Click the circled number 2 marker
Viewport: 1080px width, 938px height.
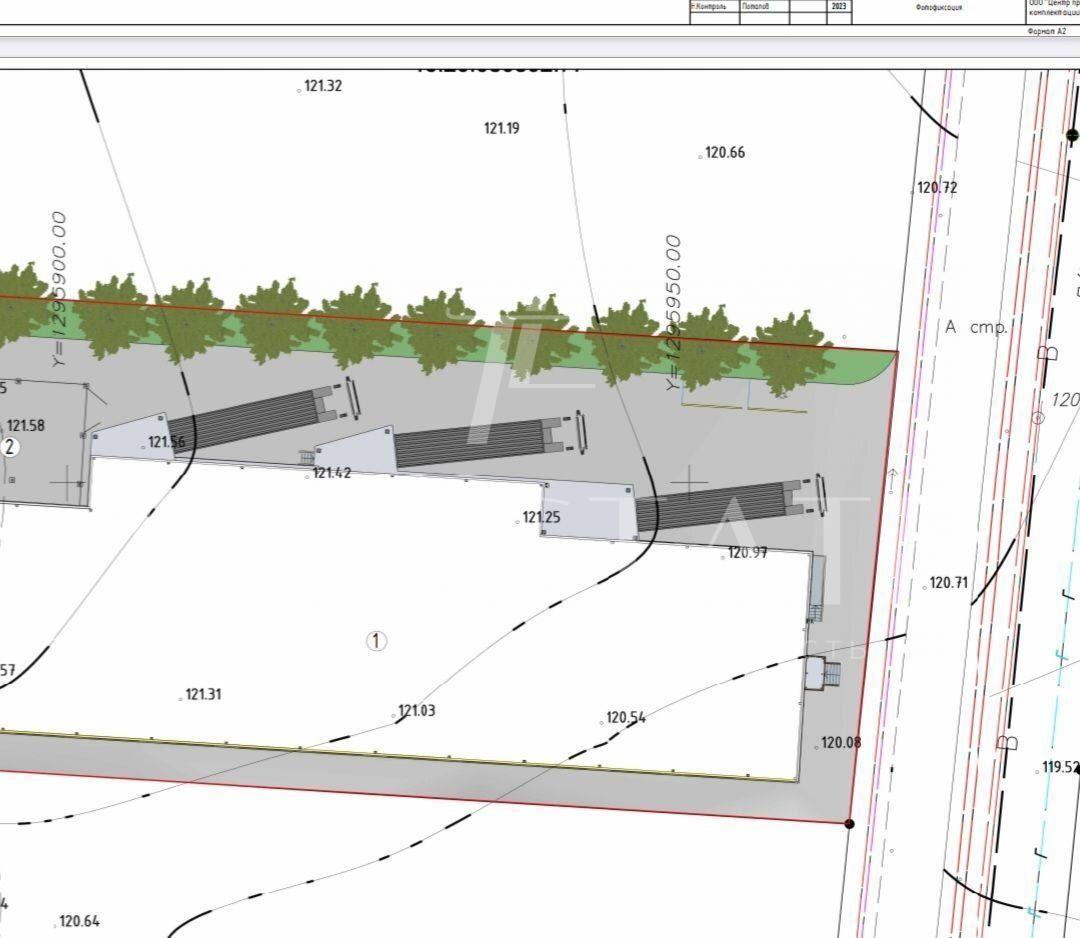point(10,447)
